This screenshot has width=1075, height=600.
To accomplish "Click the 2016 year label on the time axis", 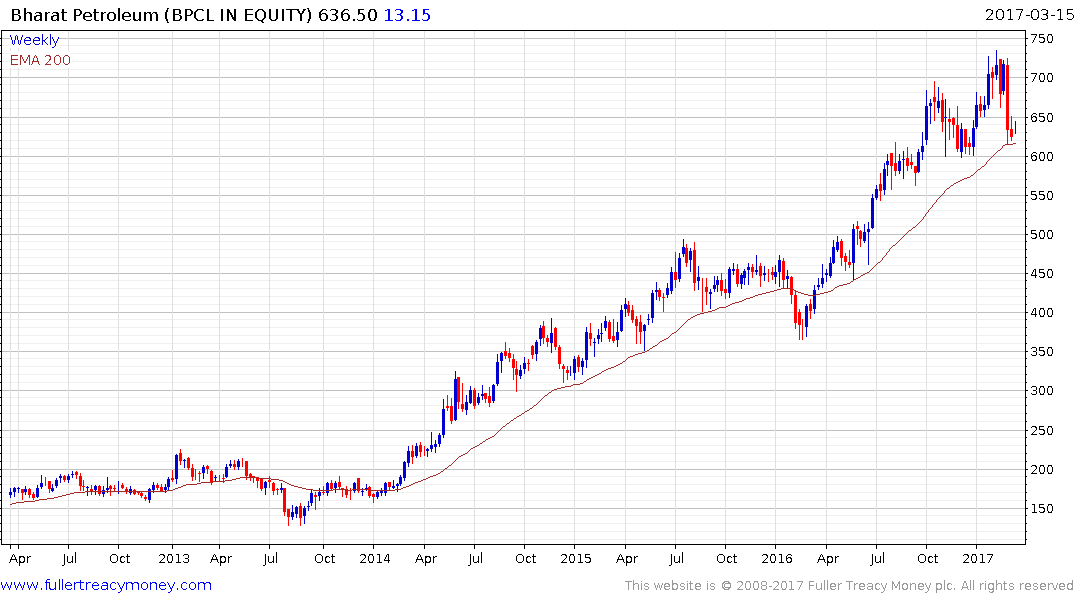I will tap(777, 558).
